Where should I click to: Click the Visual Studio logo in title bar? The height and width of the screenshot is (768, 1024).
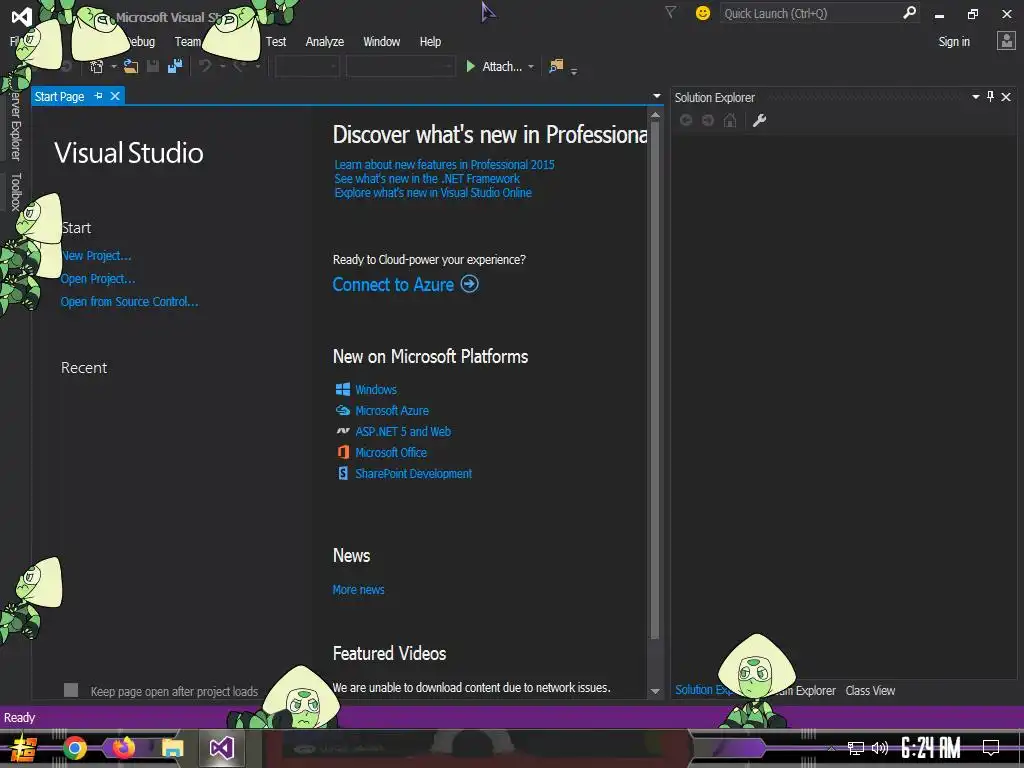(x=22, y=16)
